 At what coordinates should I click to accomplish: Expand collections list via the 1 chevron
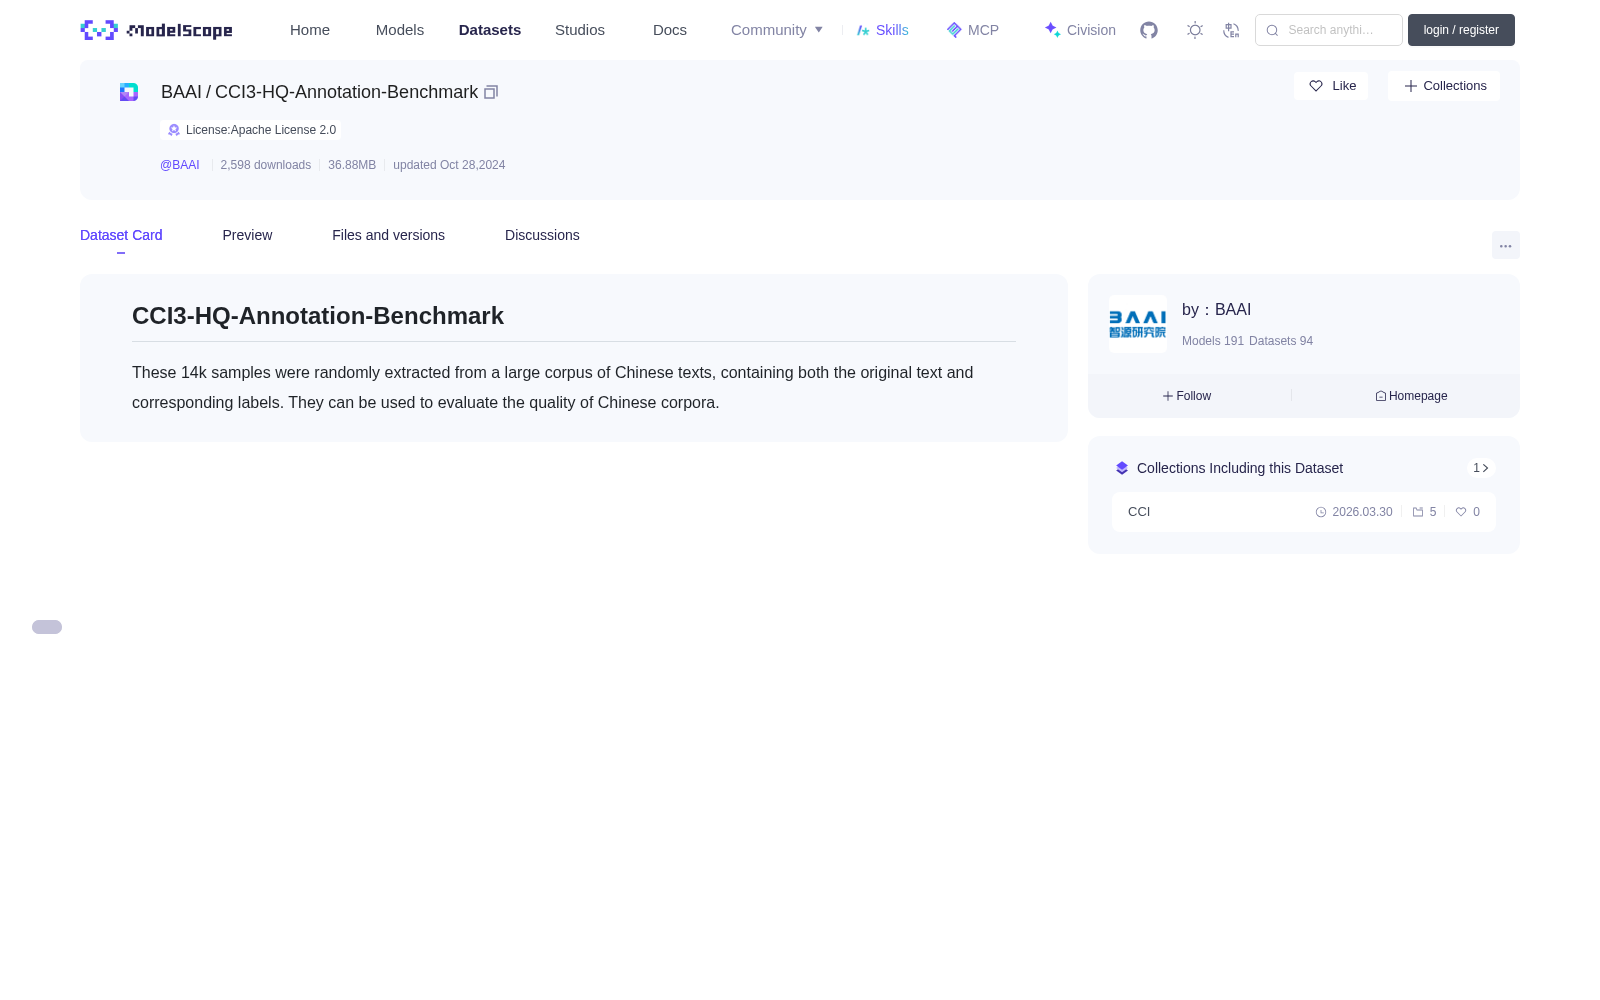point(1481,468)
